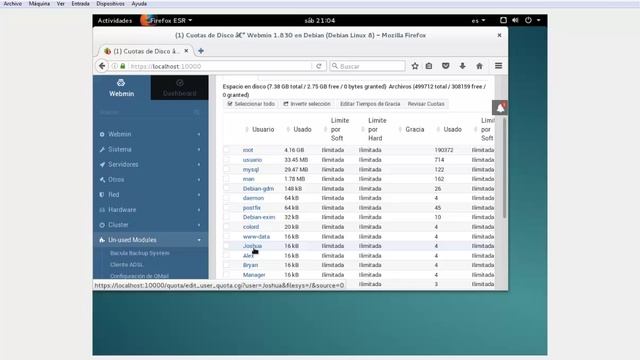Open the Bacula Backup System module
The image size is (640, 360).
coord(140,253)
